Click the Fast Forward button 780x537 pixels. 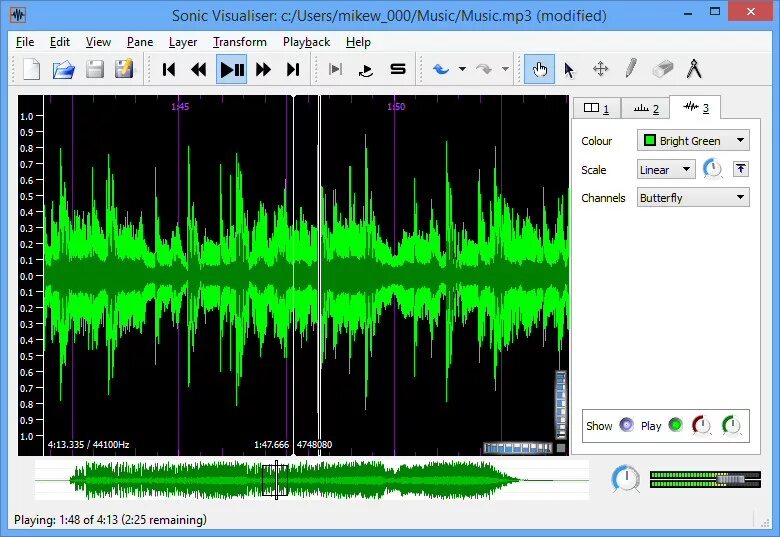(263, 69)
